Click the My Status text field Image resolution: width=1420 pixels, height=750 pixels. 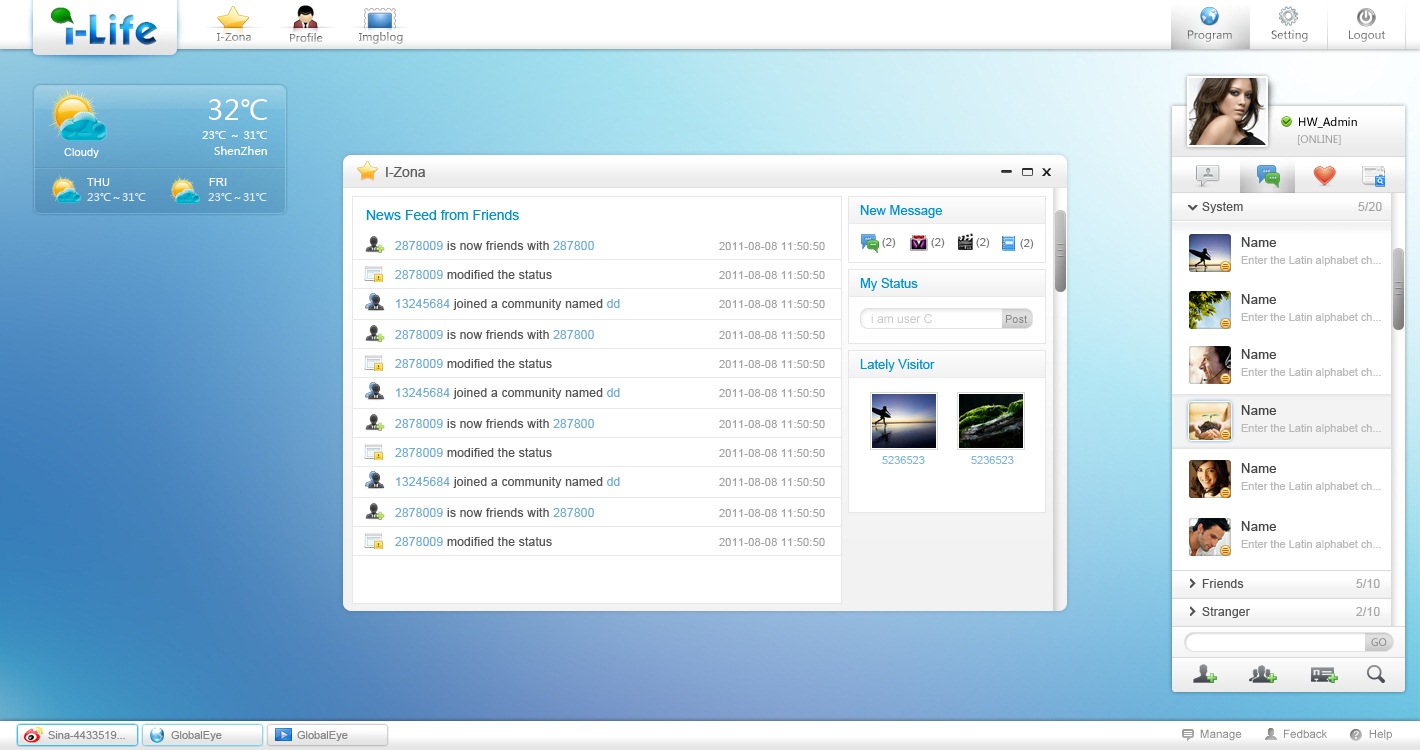(x=932, y=319)
